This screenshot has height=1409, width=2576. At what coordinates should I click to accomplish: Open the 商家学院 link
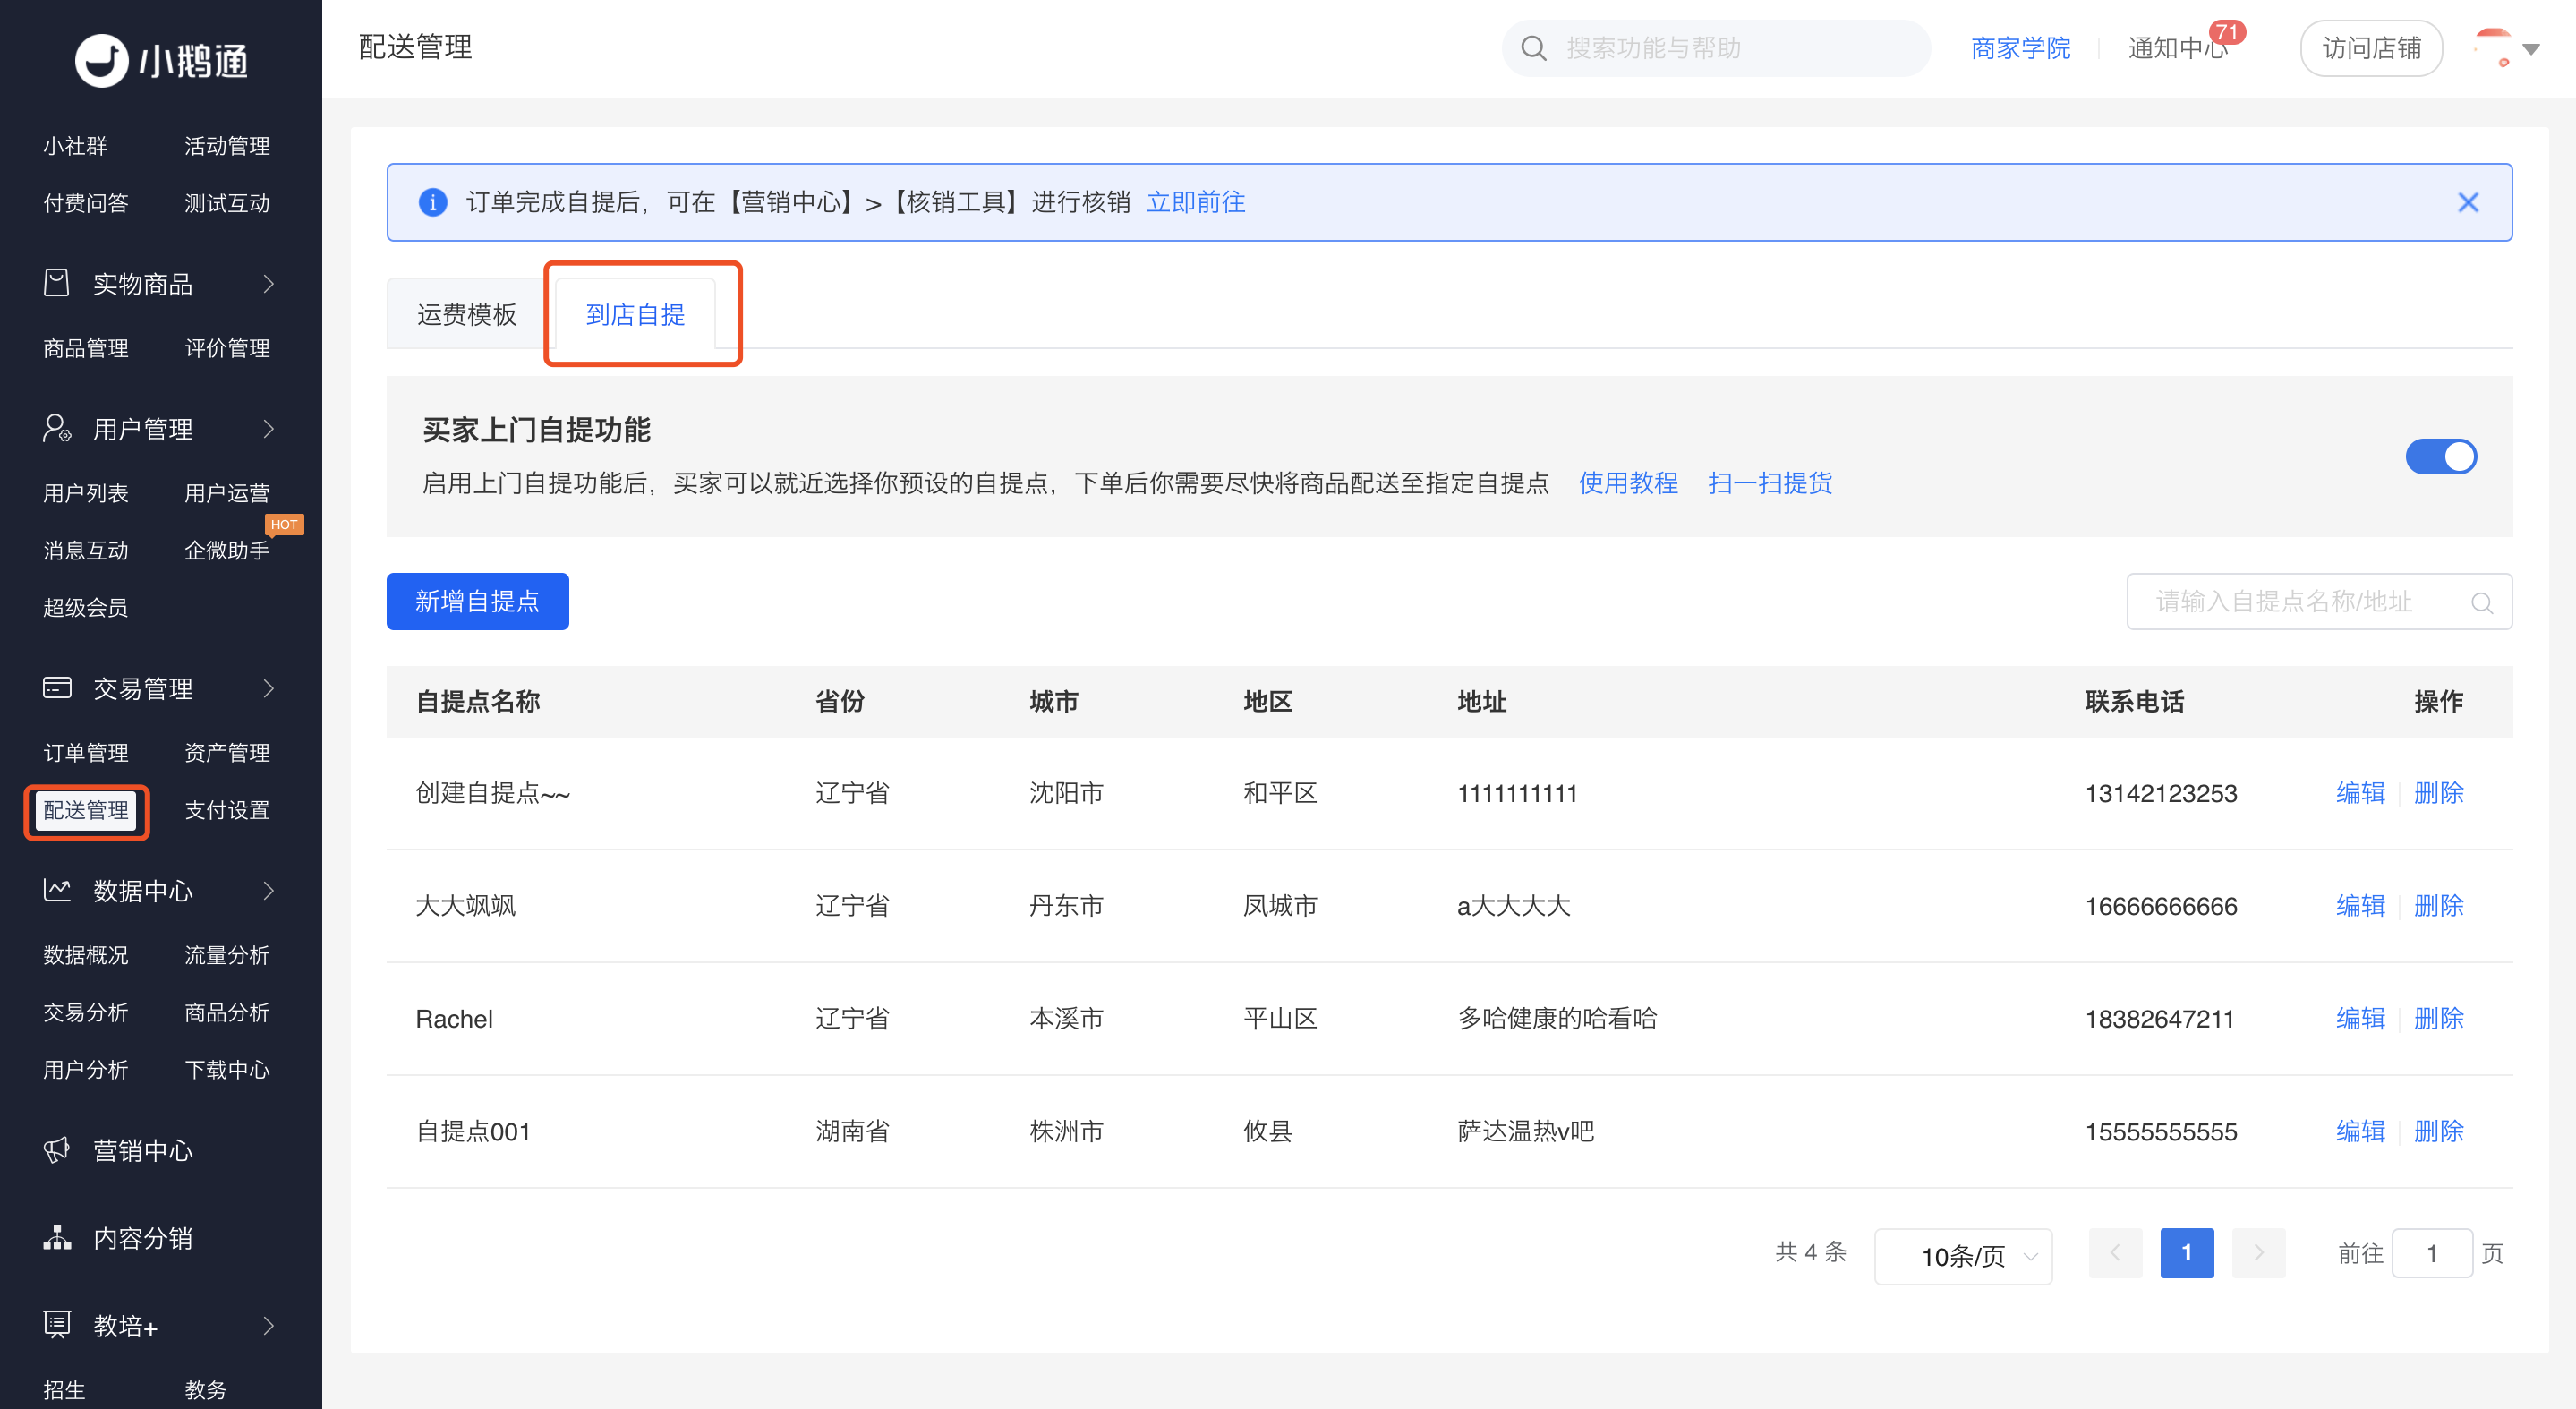tap(2020, 48)
